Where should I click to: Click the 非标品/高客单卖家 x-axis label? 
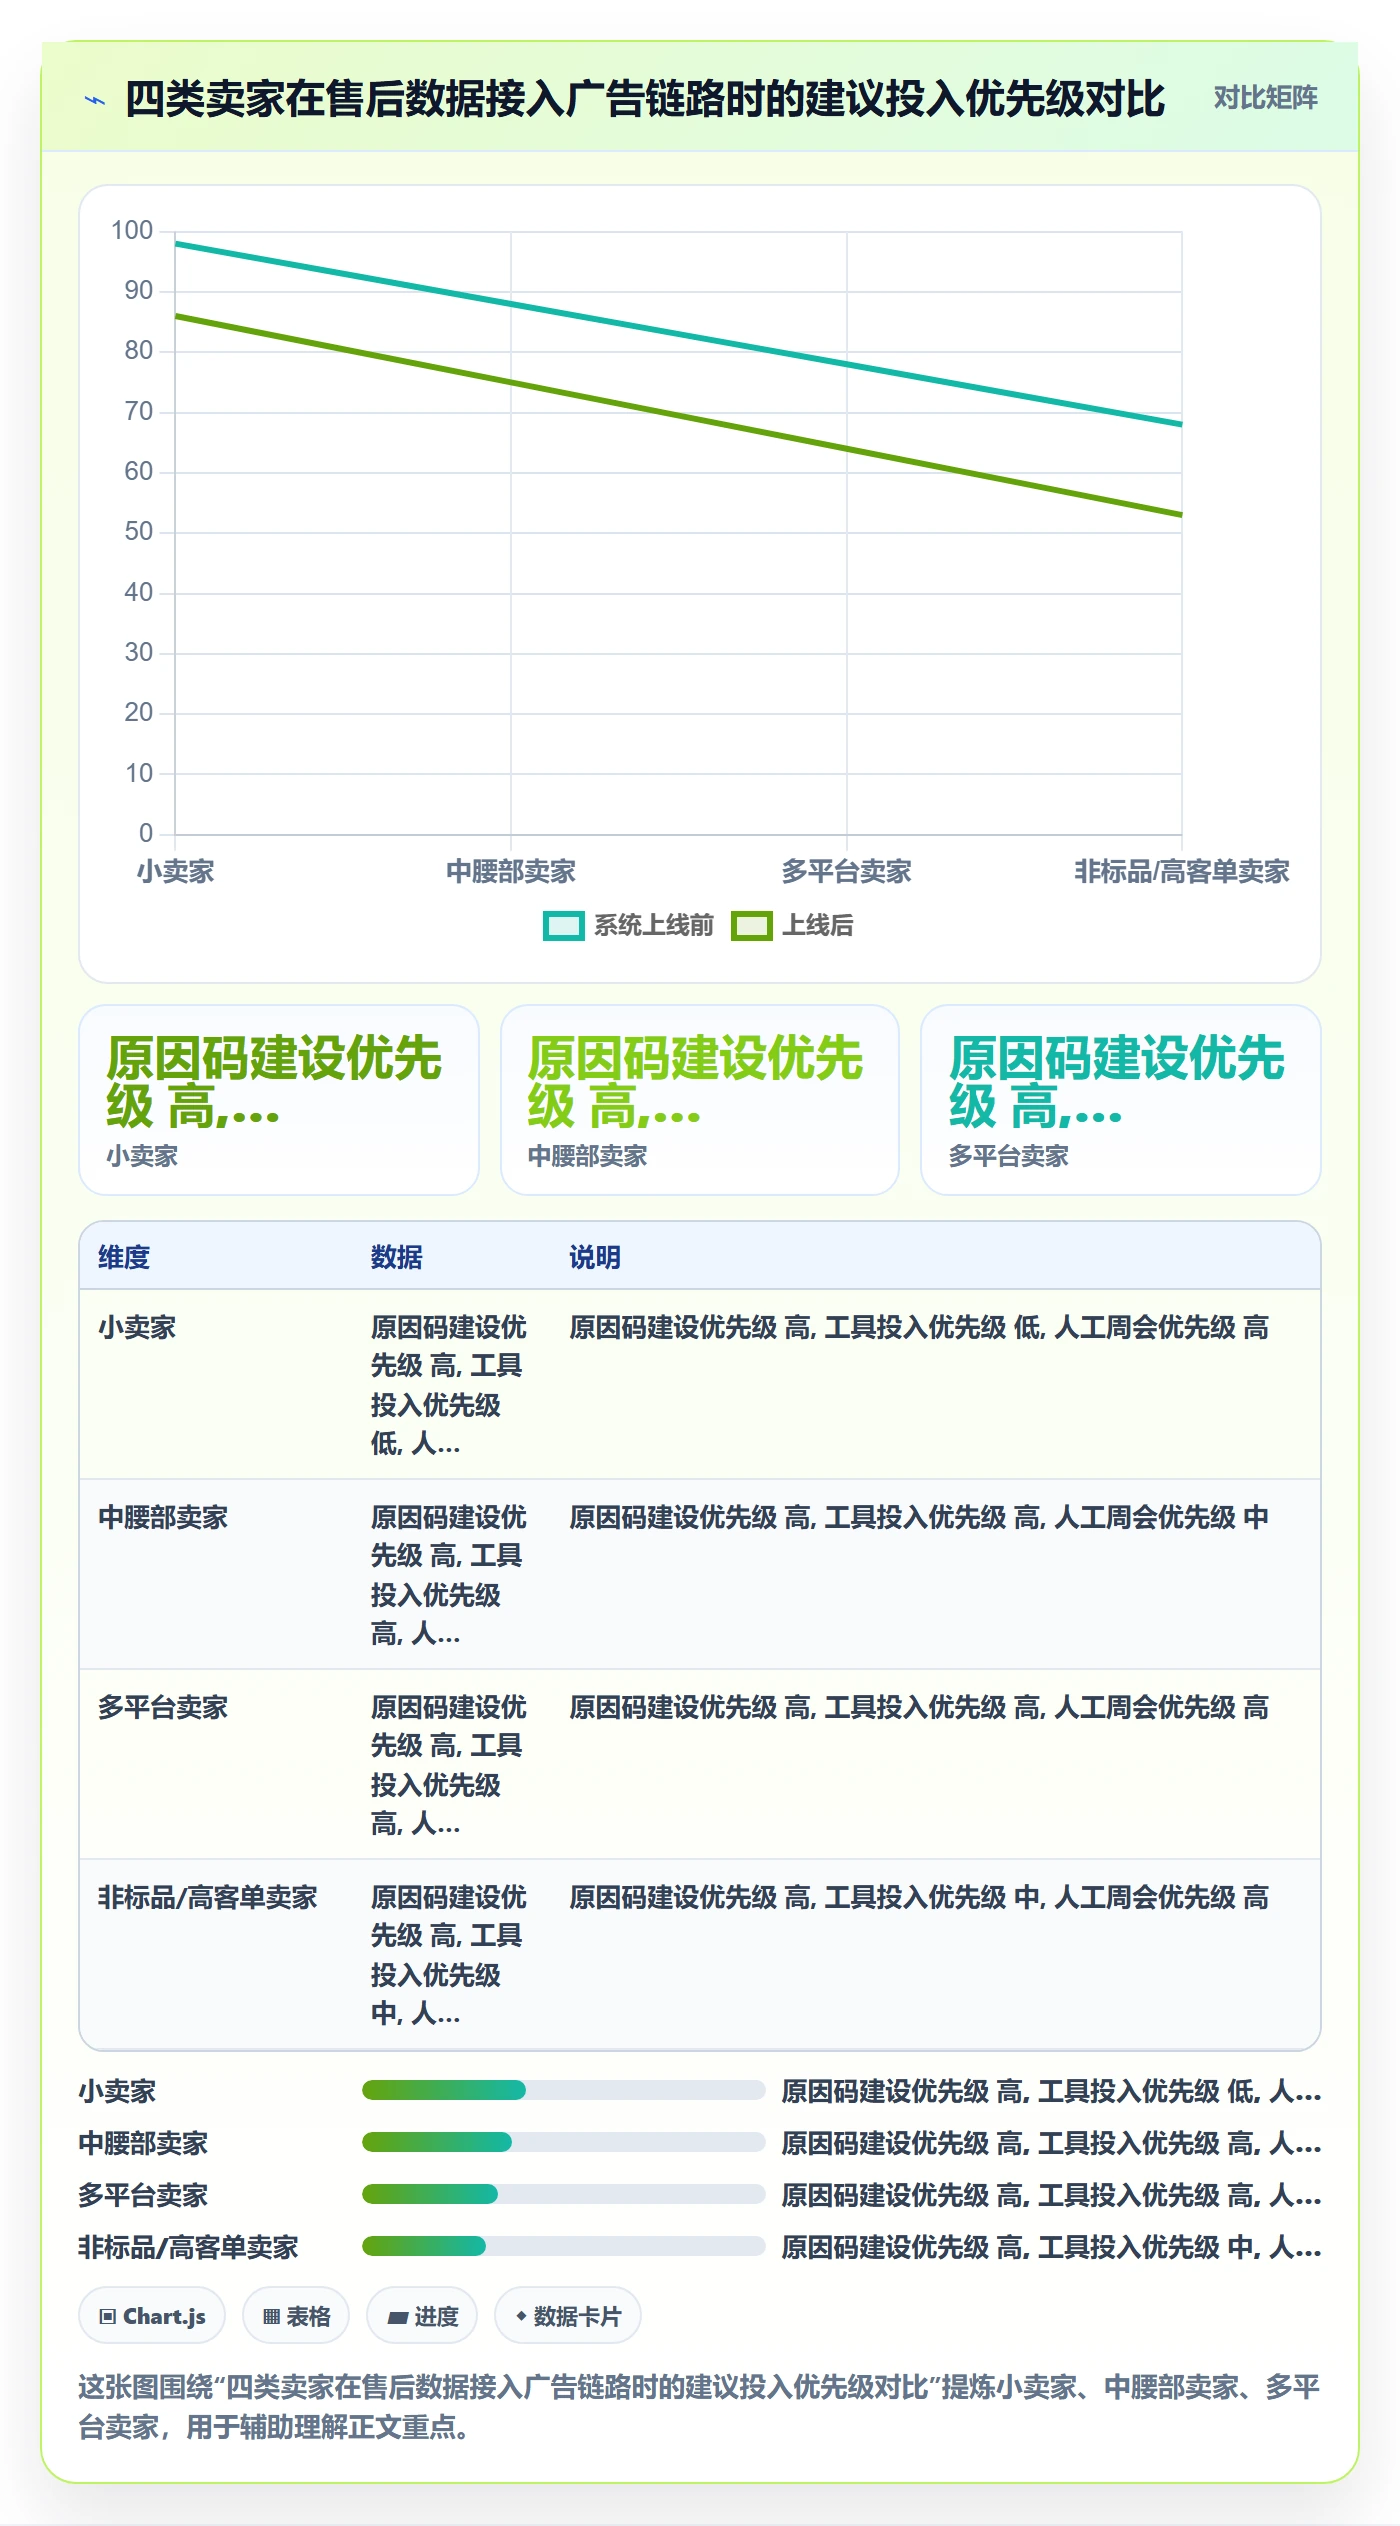click(1182, 872)
